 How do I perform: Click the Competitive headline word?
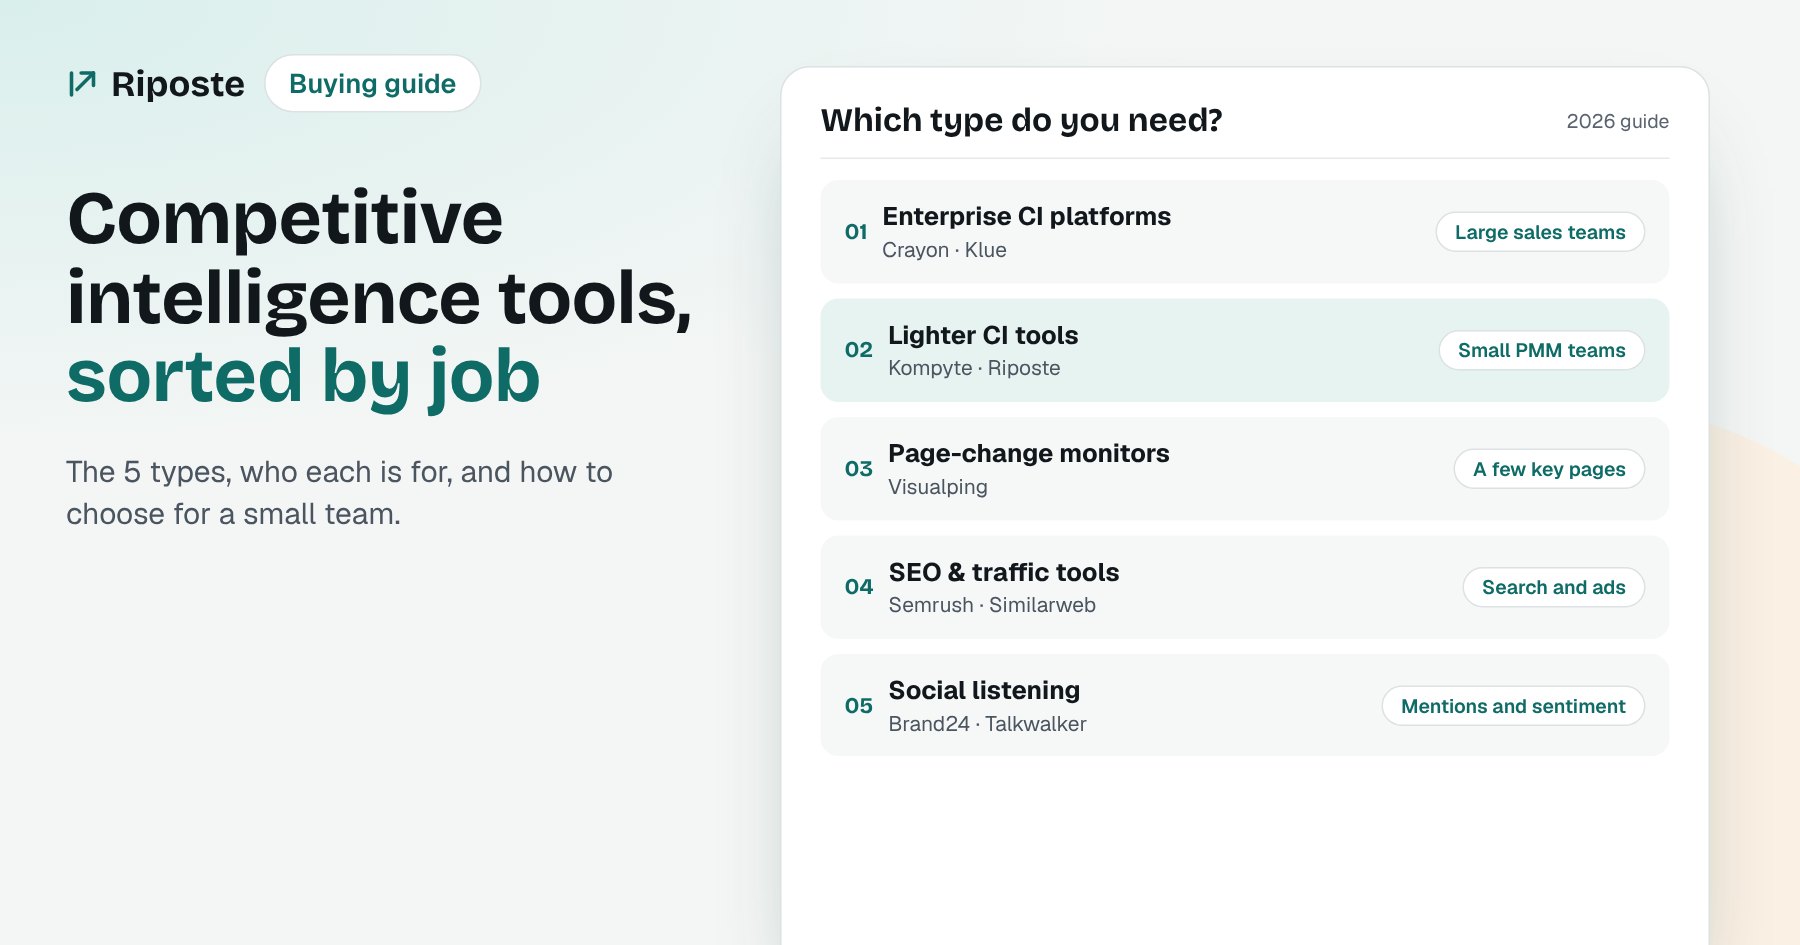[285, 219]
